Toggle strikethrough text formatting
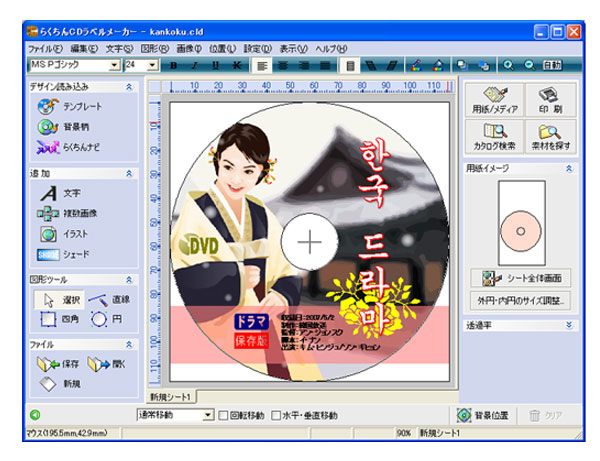Viewport: 600px width, 461px height. point(237,65)
